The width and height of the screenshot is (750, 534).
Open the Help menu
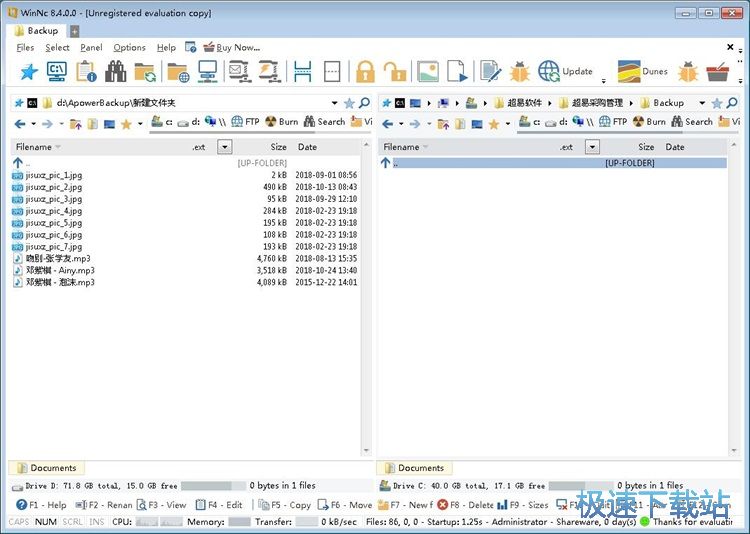click(x=166, y=47)
